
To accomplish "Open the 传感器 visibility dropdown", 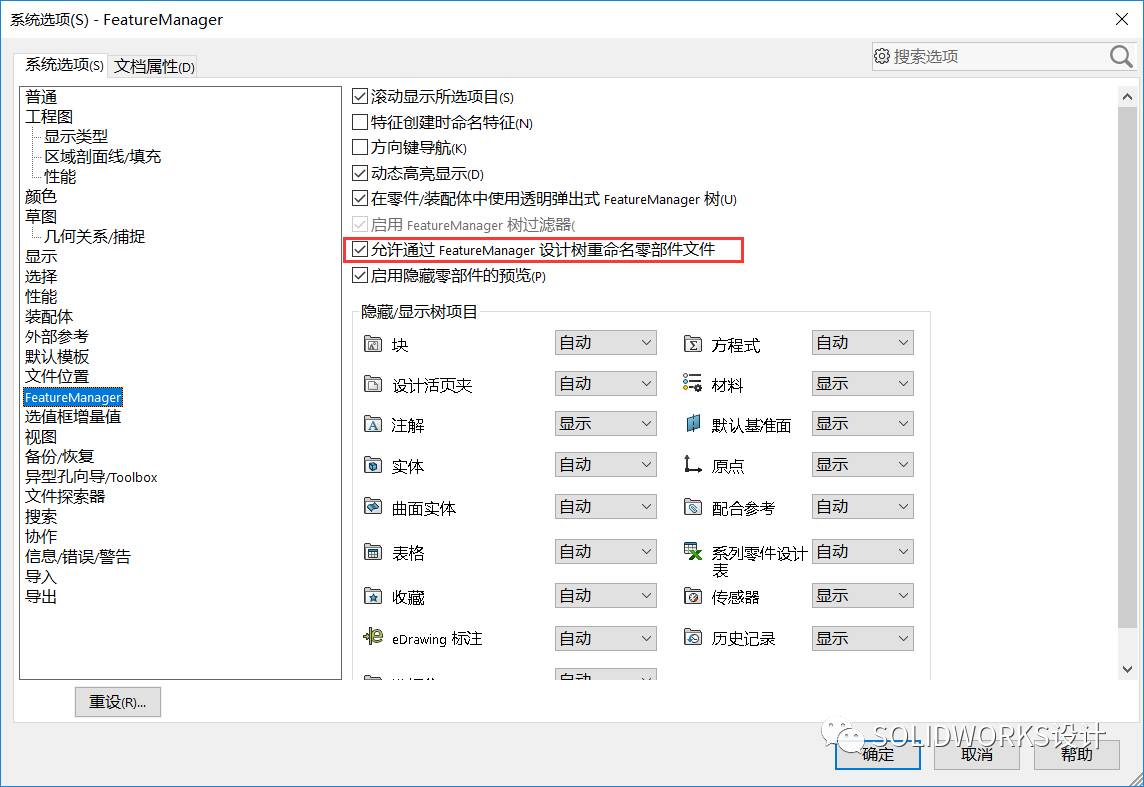I will 862,596.
